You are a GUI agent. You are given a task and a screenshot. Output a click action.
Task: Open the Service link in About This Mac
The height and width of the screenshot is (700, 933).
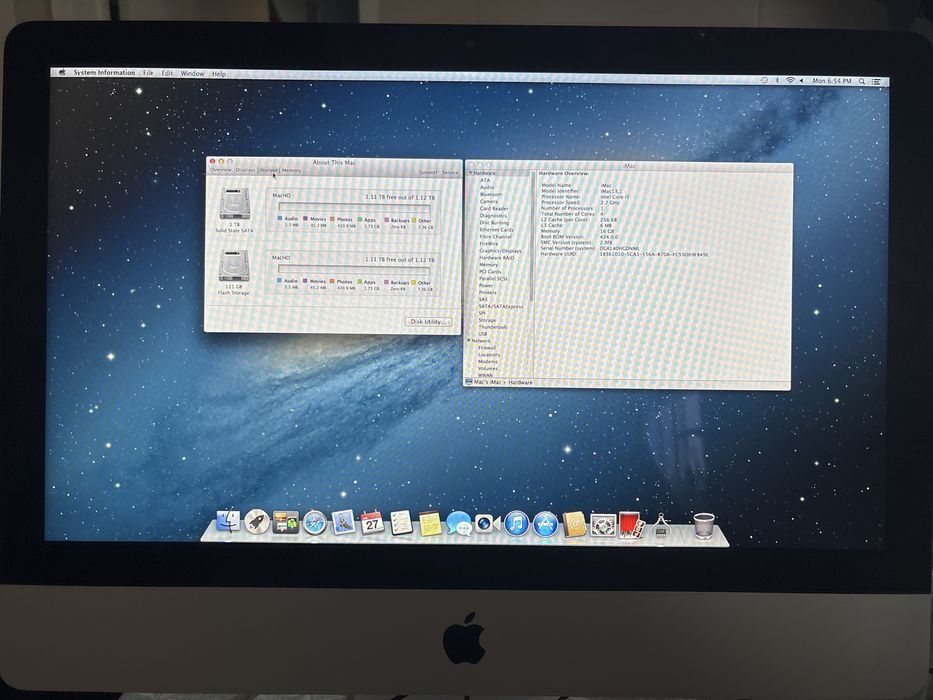450,173
